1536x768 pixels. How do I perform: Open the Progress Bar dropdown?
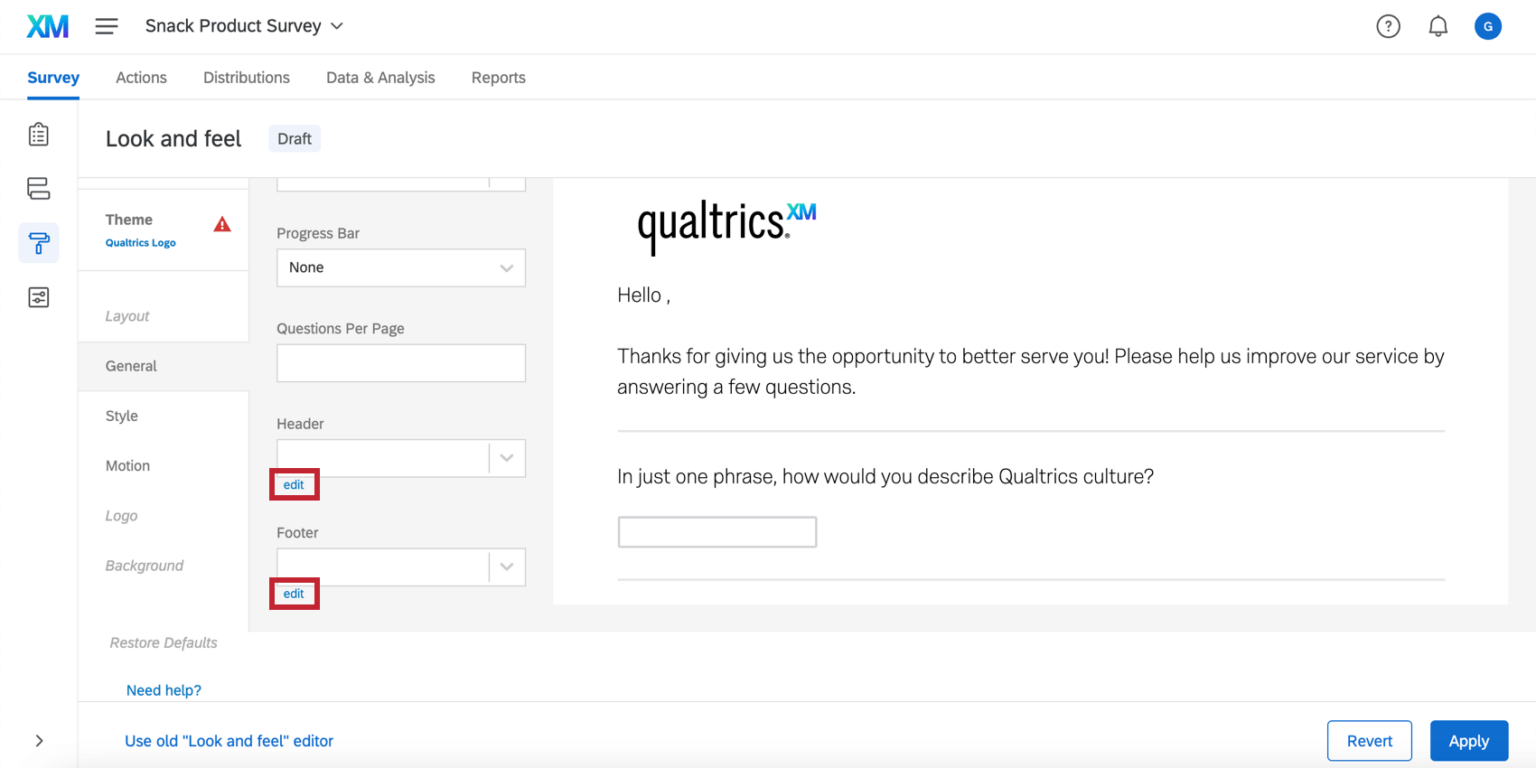pos(400,268)
